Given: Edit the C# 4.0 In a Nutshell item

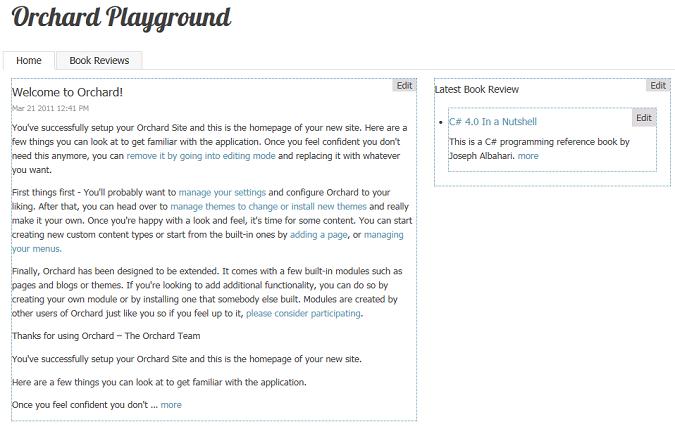Looking at the screenshot, I should tap(644, 117).
